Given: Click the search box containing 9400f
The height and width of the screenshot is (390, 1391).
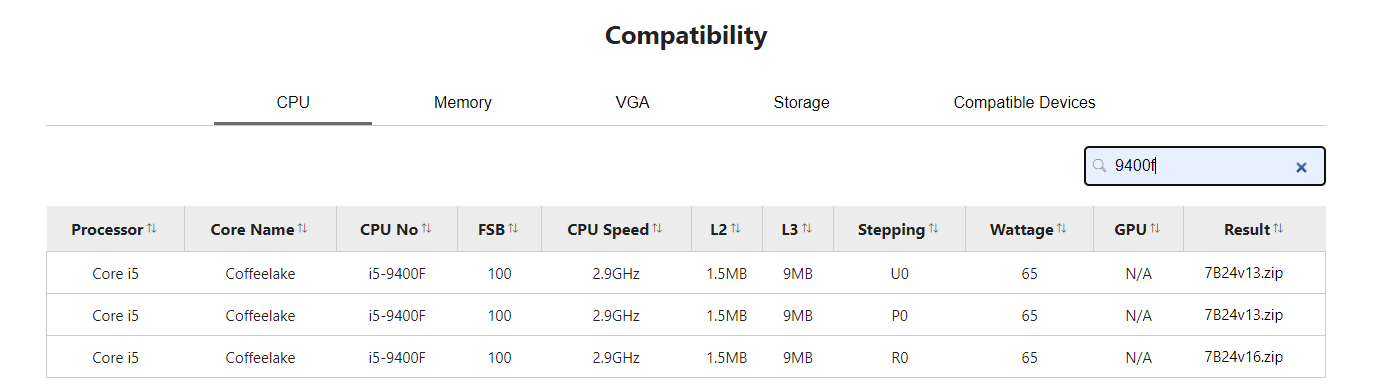Looking at the screenshot, I should [1205, 166].
